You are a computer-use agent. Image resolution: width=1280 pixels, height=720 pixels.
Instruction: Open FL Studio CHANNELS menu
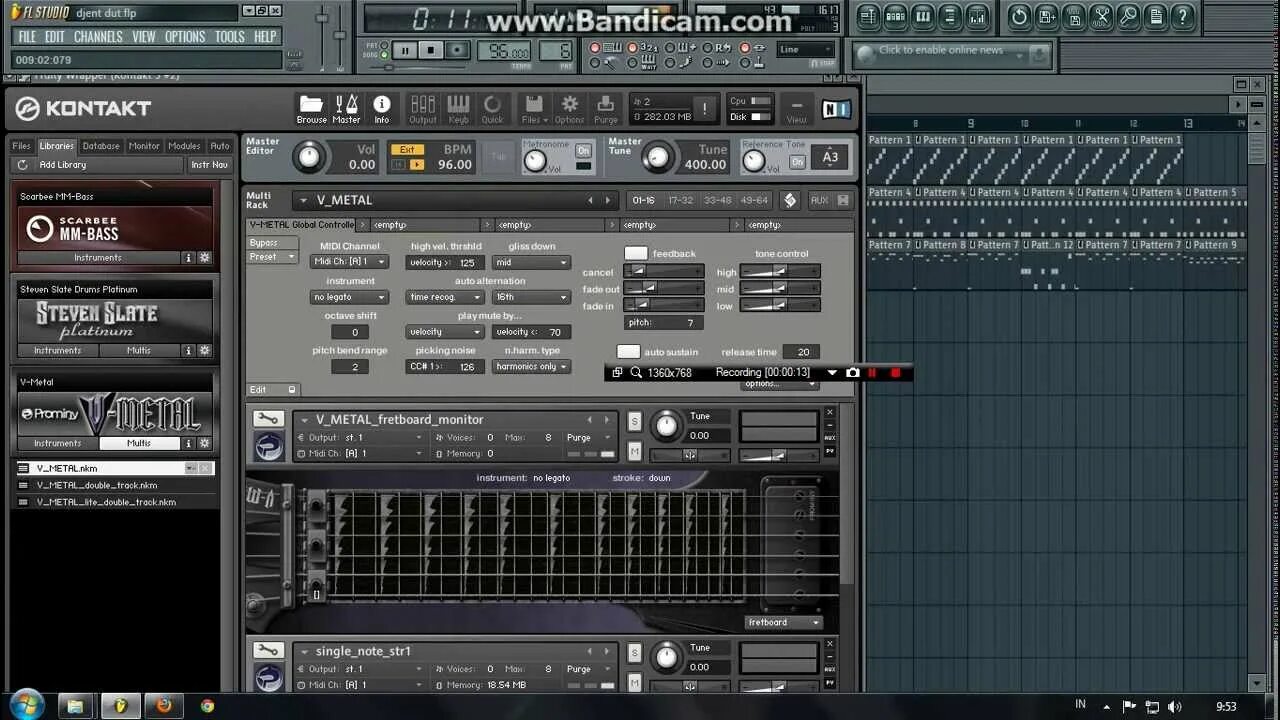[x=98, y=37]
